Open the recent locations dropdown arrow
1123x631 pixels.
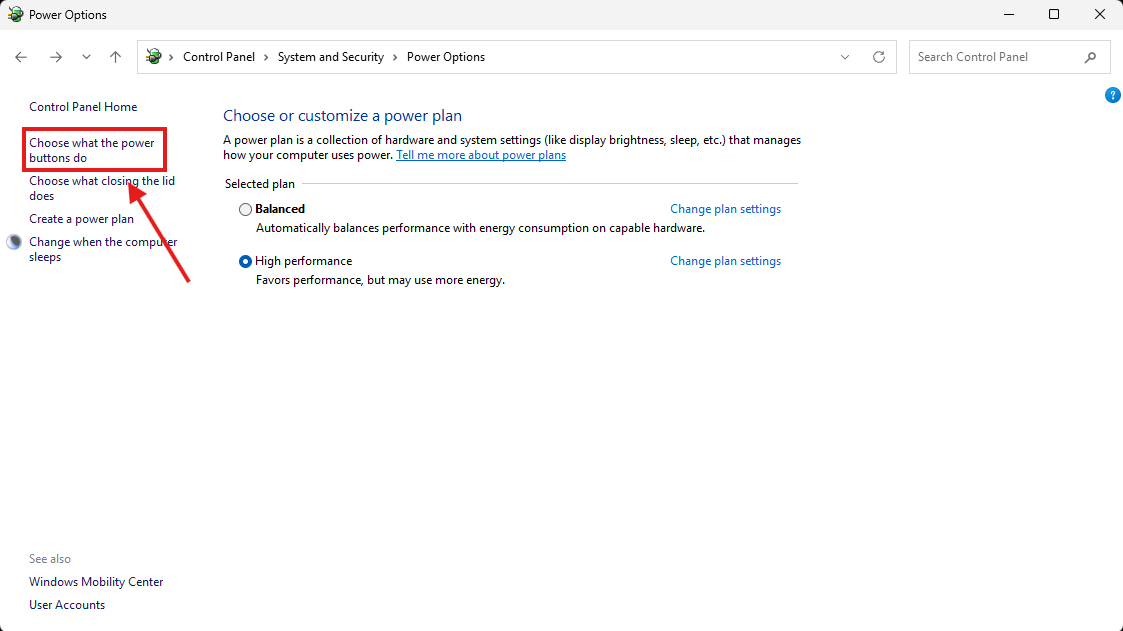pos(86,57)
